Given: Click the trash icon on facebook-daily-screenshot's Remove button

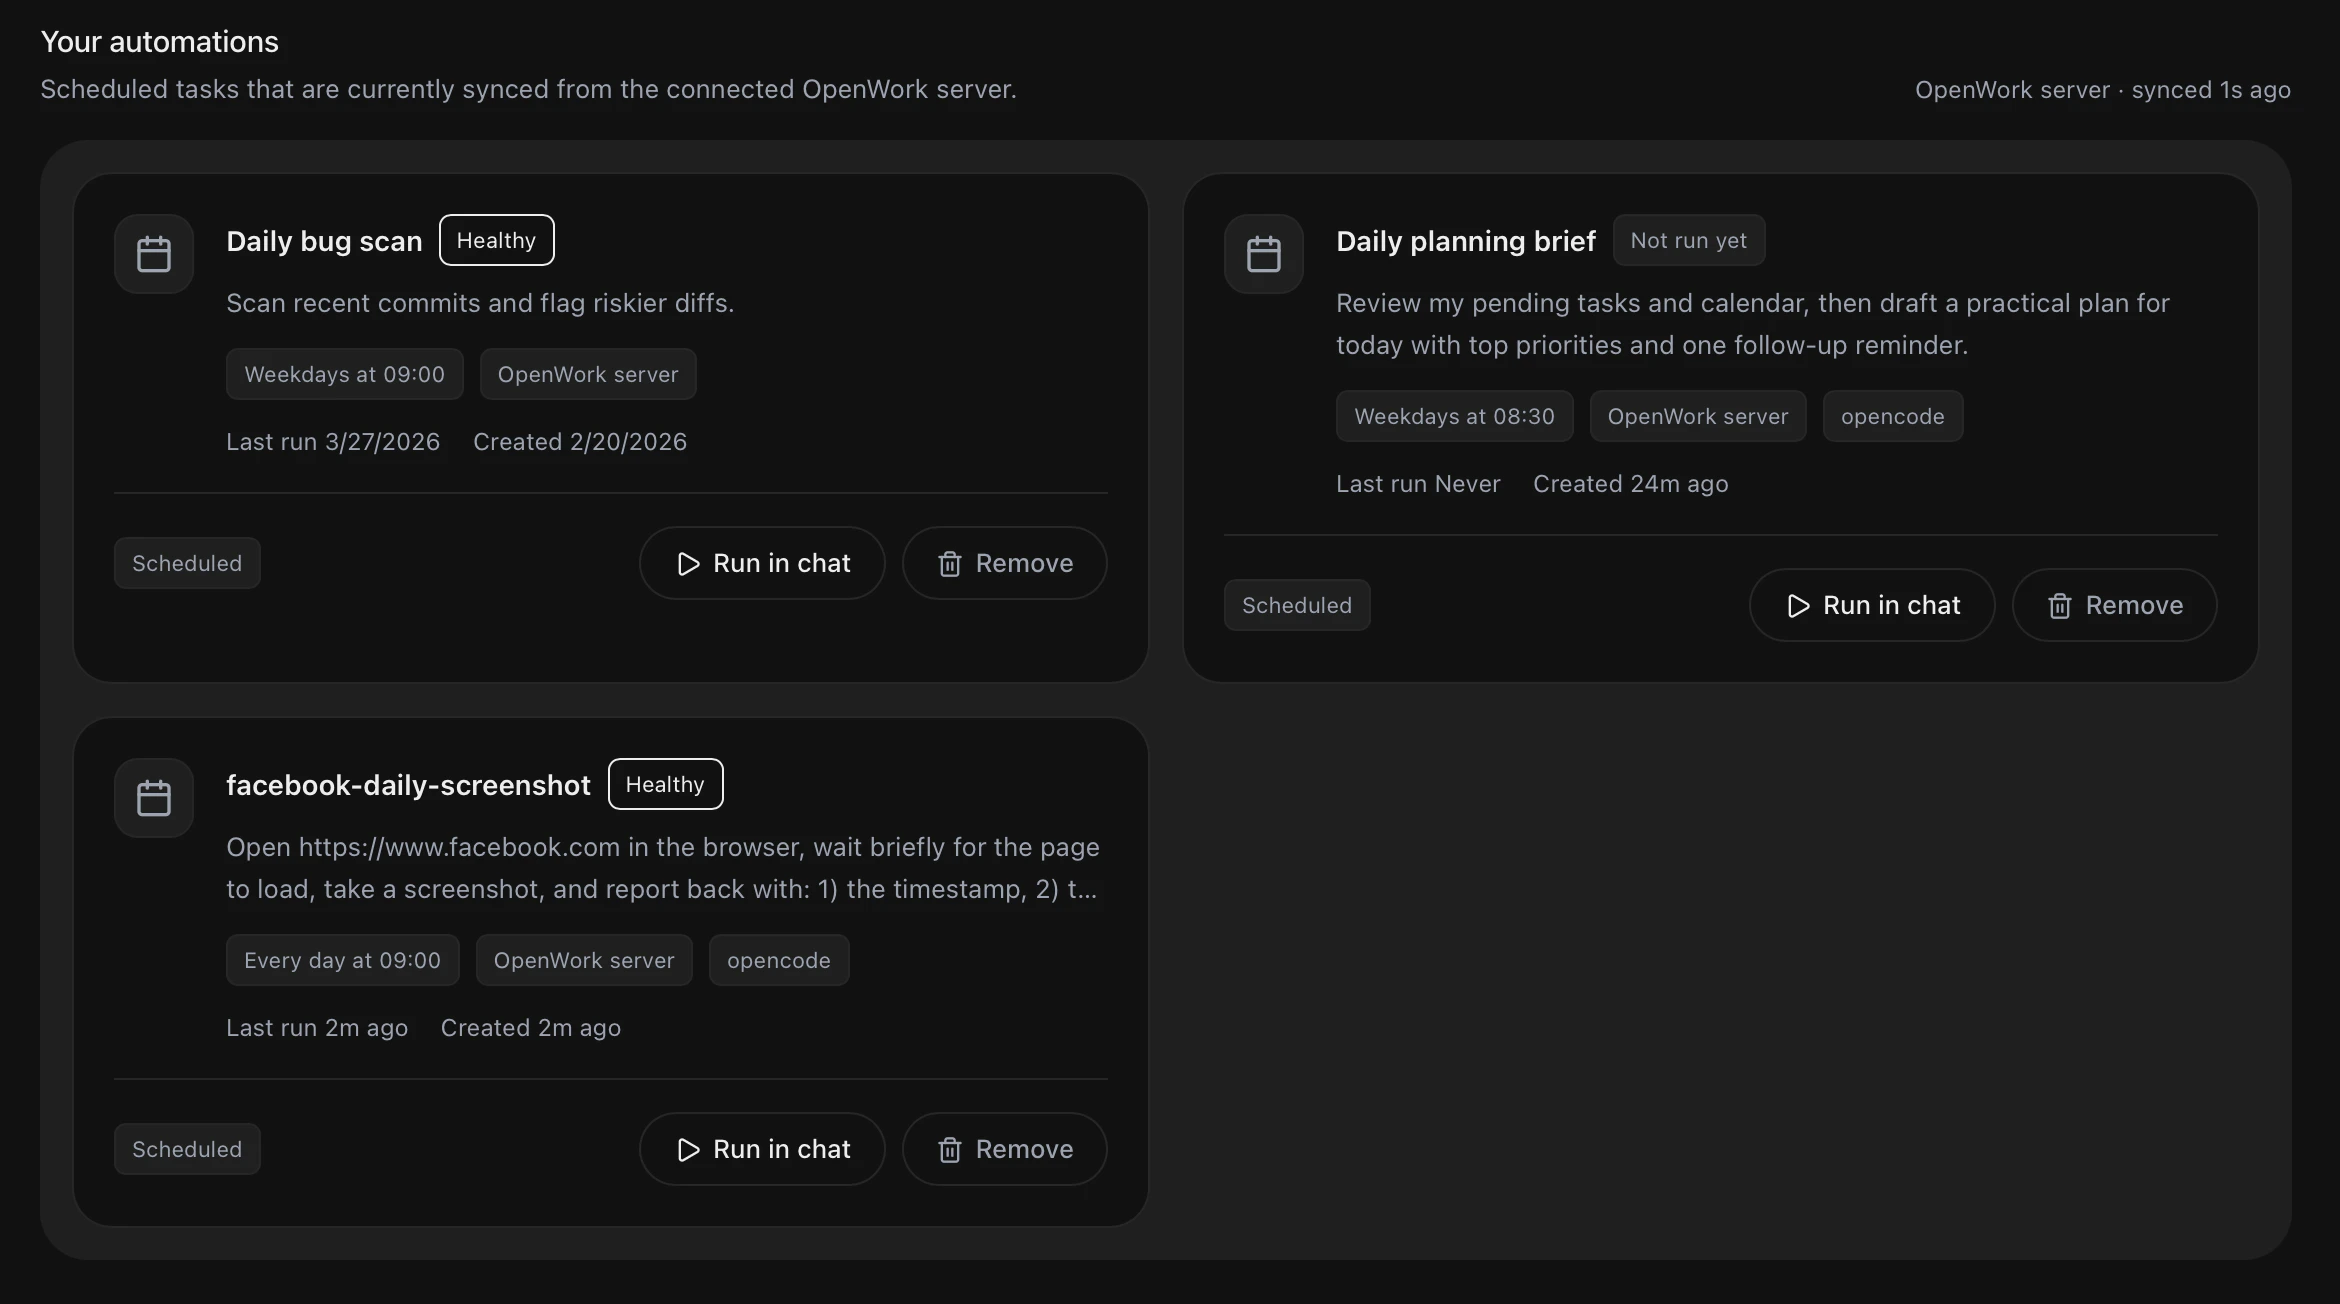Looking at the screenshot, I should pos(951,1149).
